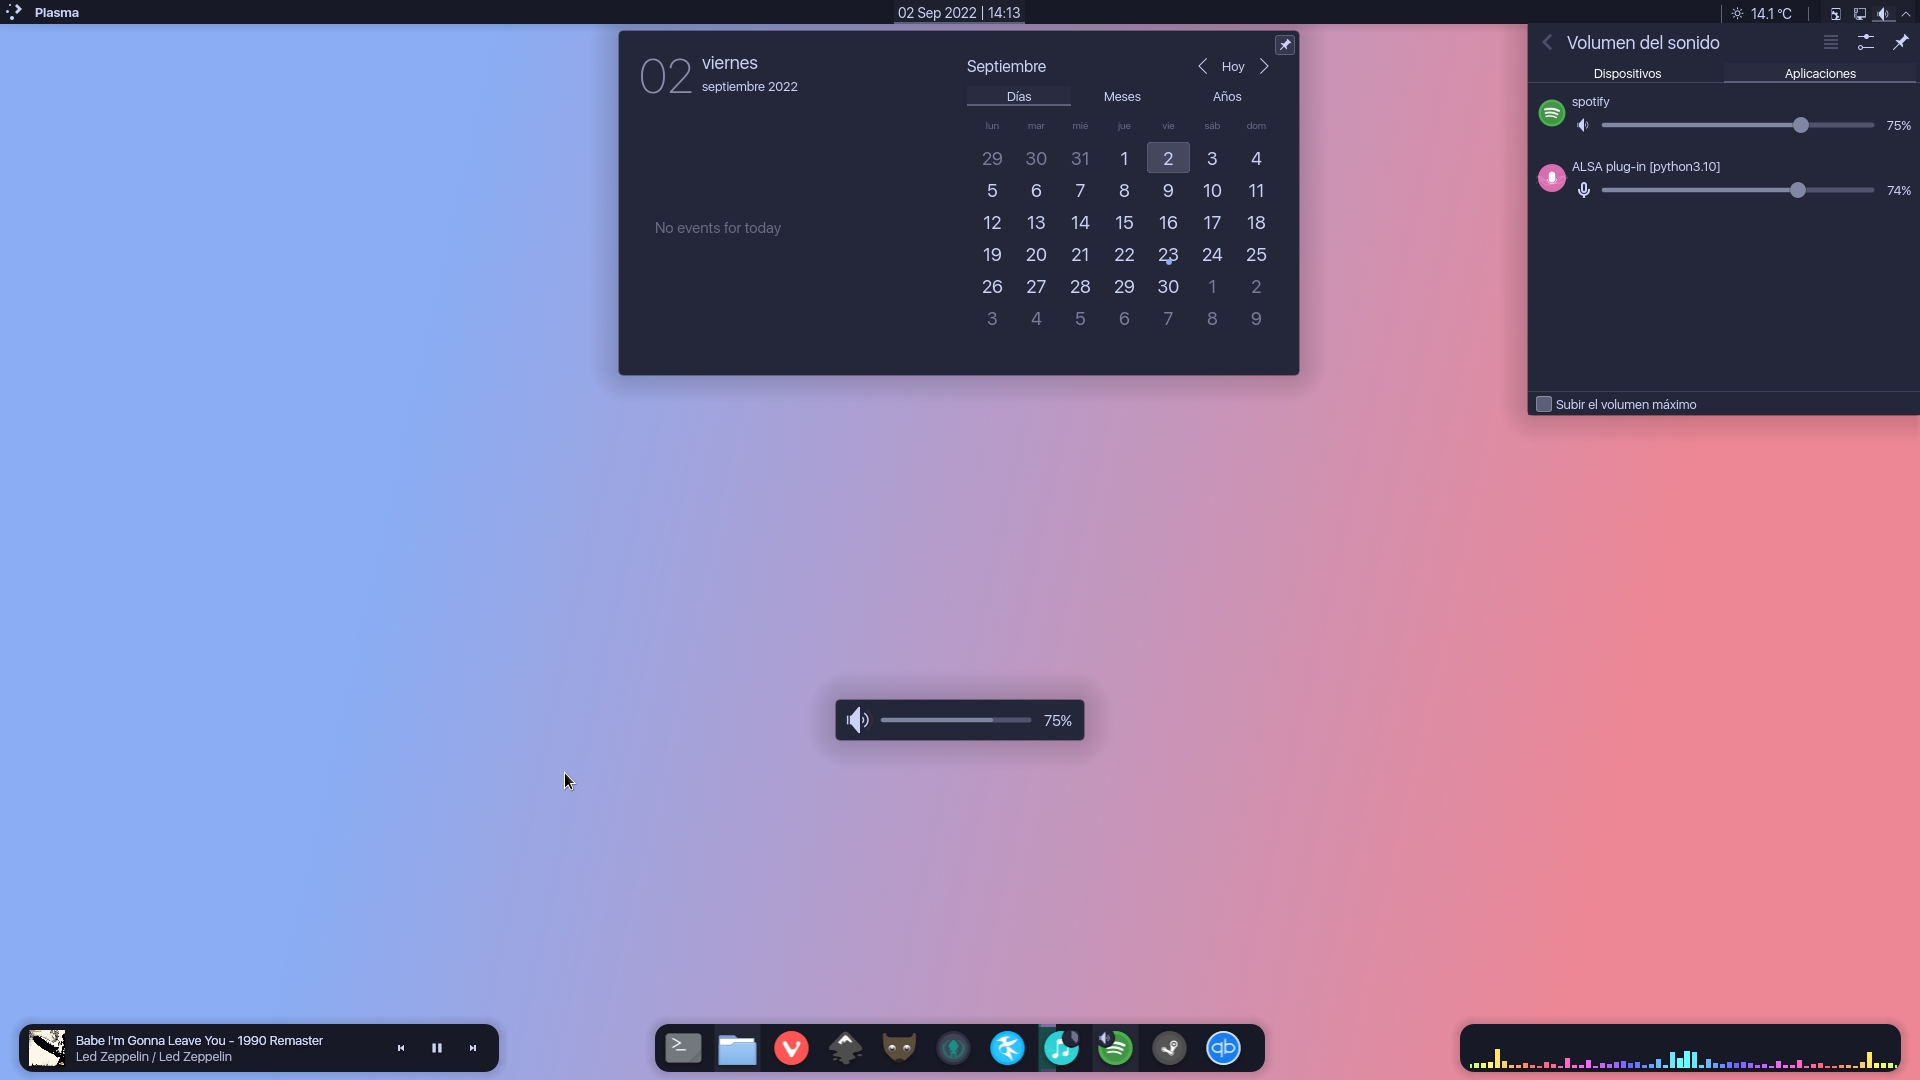Pause the Led Zeppelin track
Image resolution: width=1920 pixels, height=1080 pixels.
point(437,1047)
